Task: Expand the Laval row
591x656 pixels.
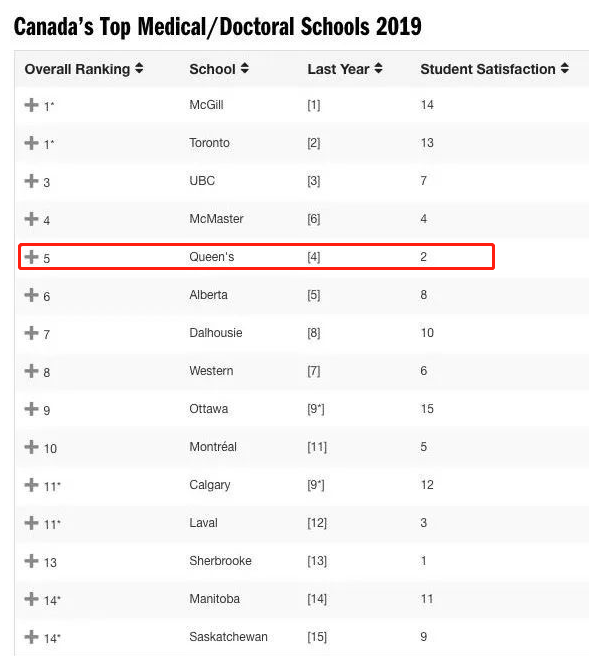Action: coord(31,523)
